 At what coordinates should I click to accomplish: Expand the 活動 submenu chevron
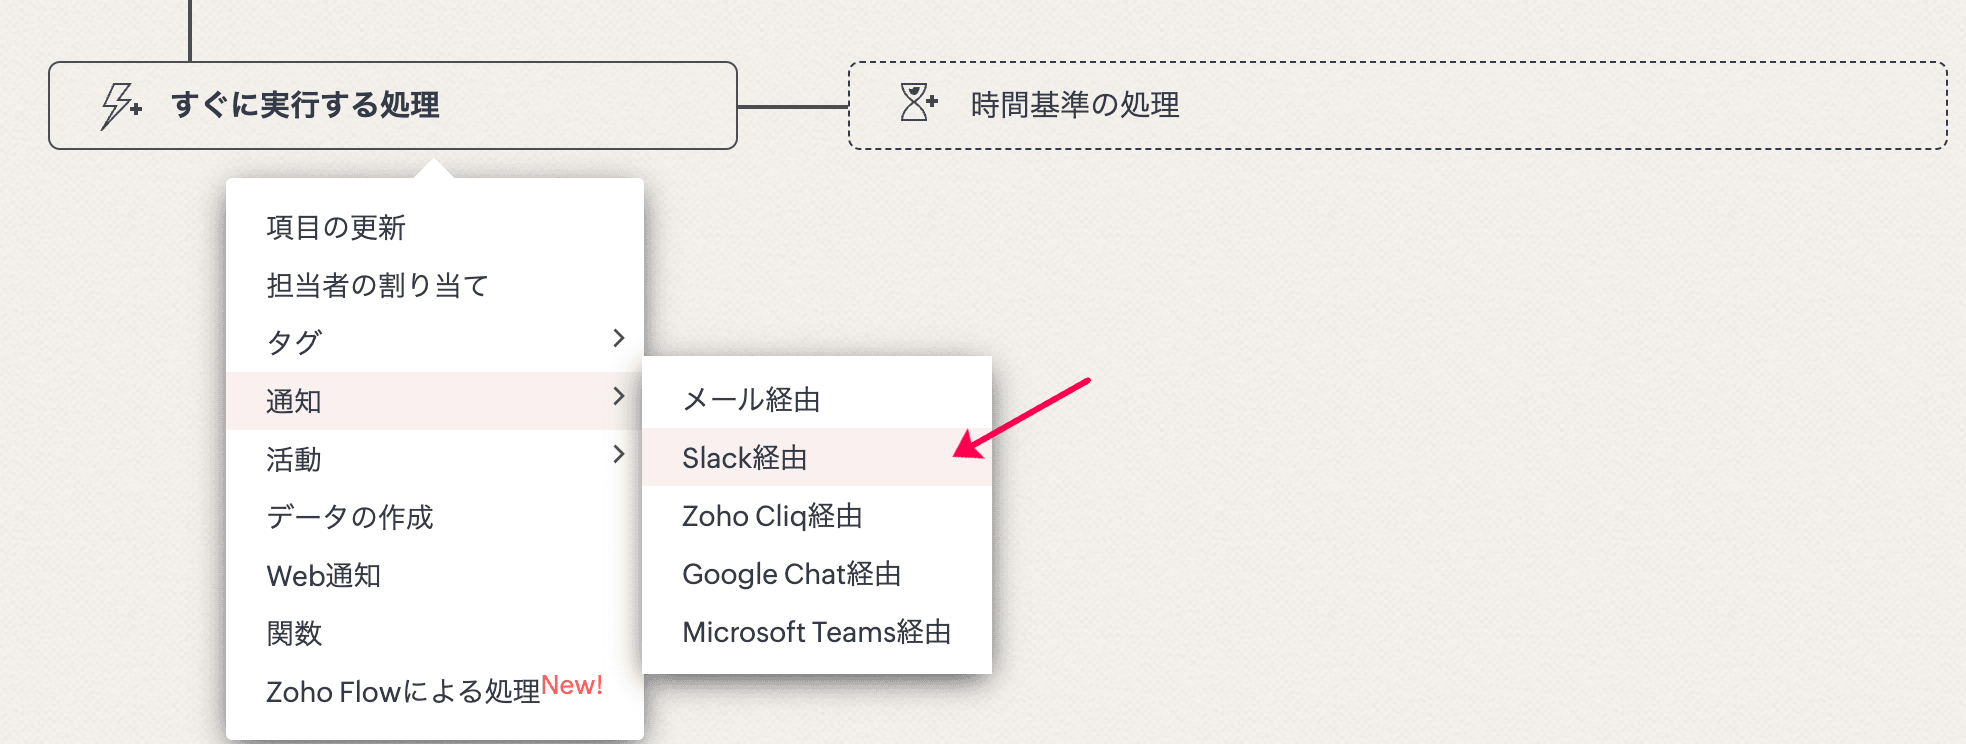(618, 455)
